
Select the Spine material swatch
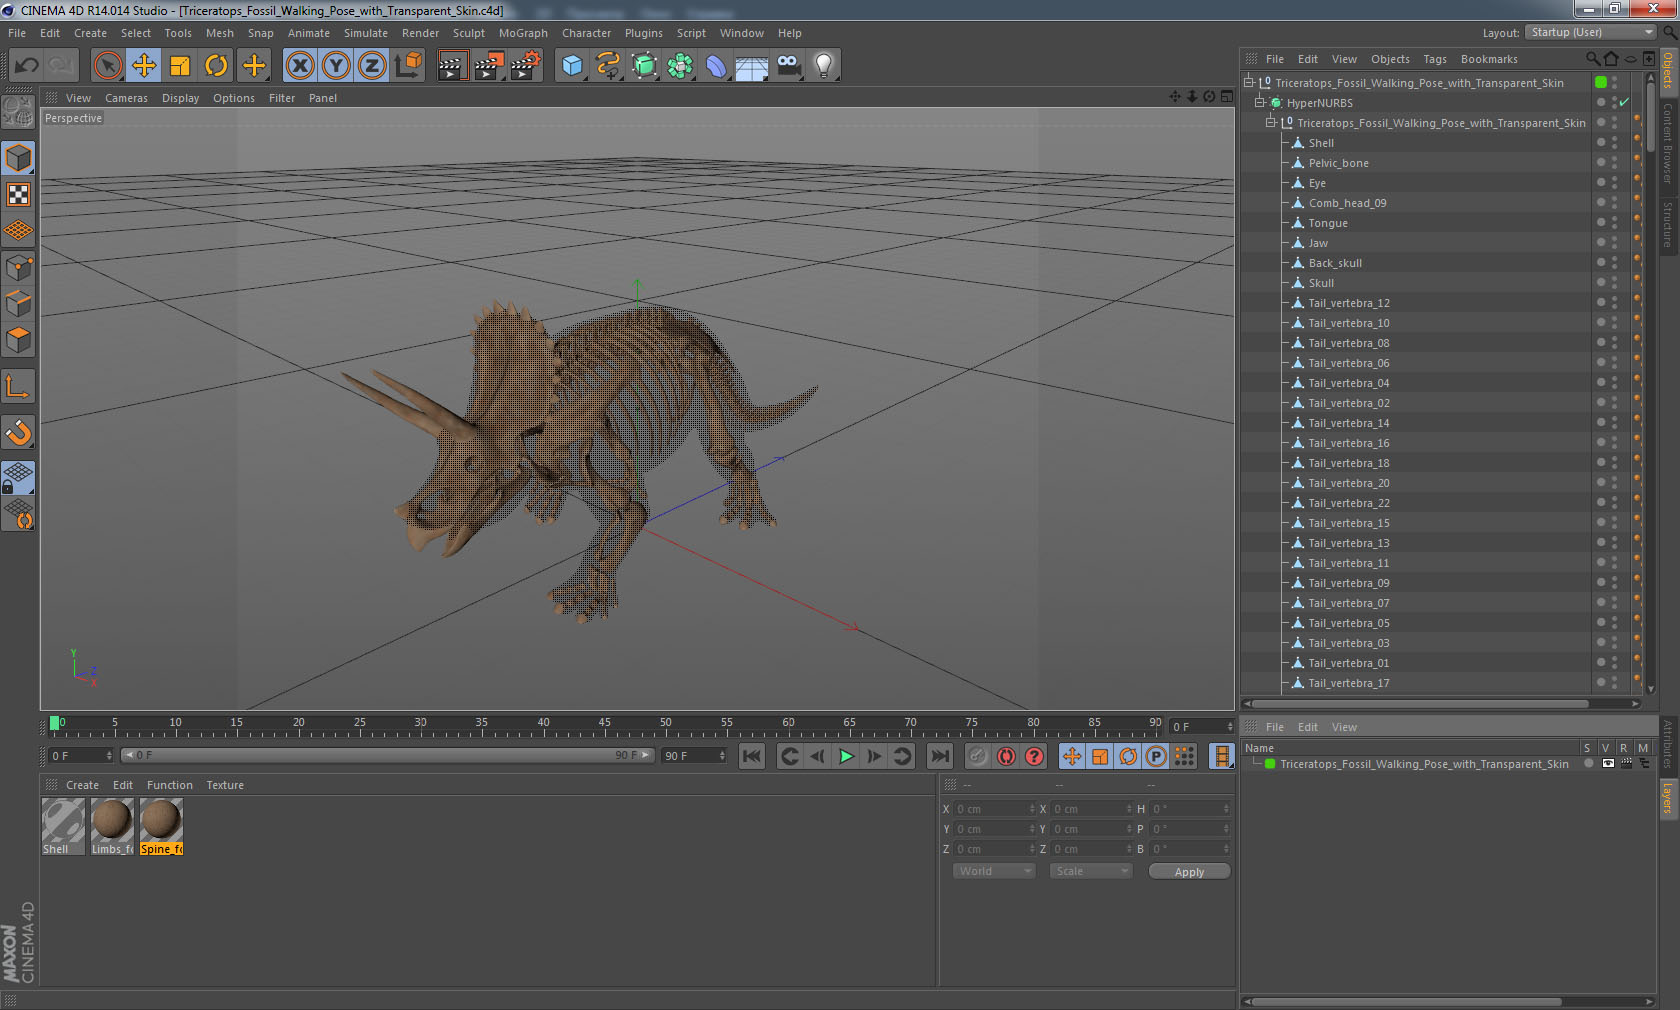161,826
